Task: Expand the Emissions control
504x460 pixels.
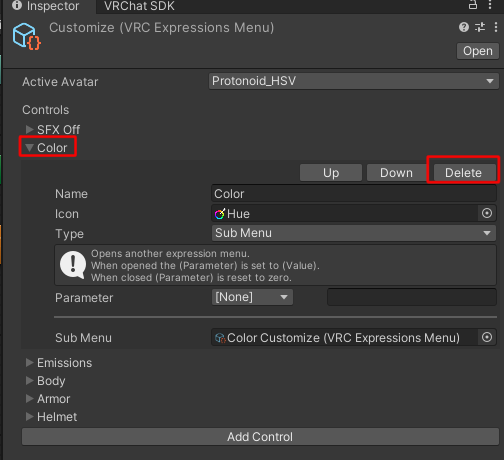Action: 29,362
